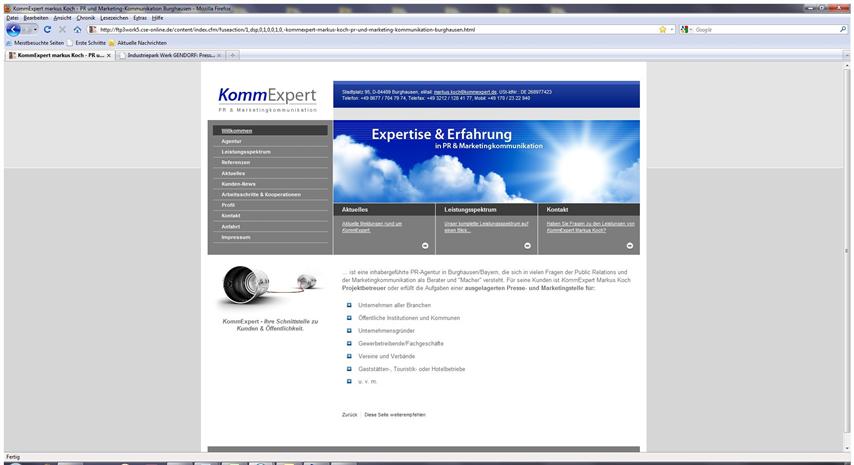Open the Hilfe menu

click(157, 18)
